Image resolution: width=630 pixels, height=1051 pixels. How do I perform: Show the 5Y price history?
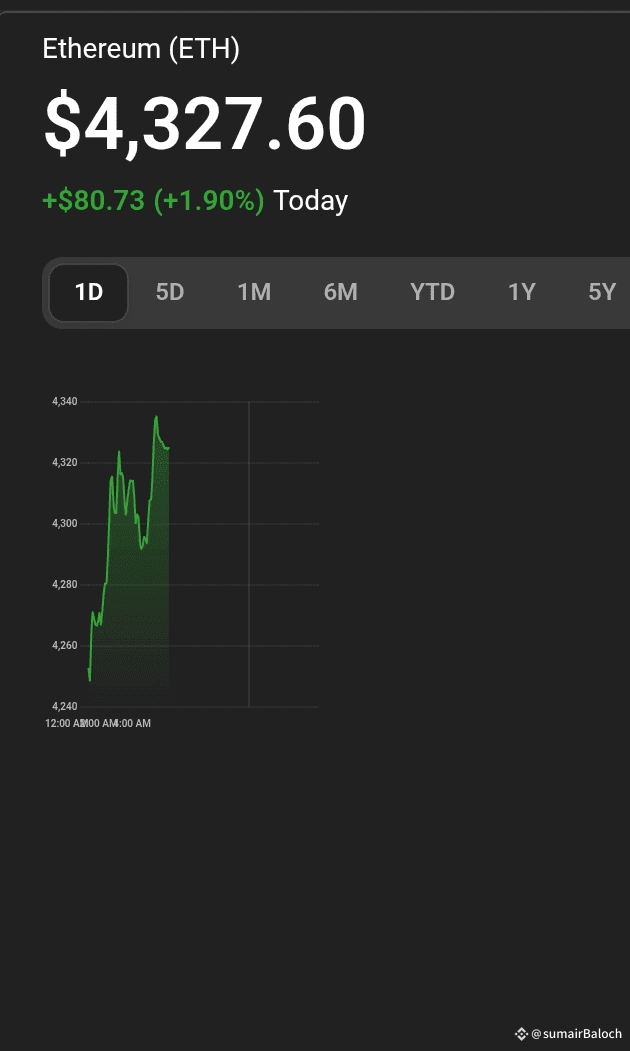click(x=602, y=292)
